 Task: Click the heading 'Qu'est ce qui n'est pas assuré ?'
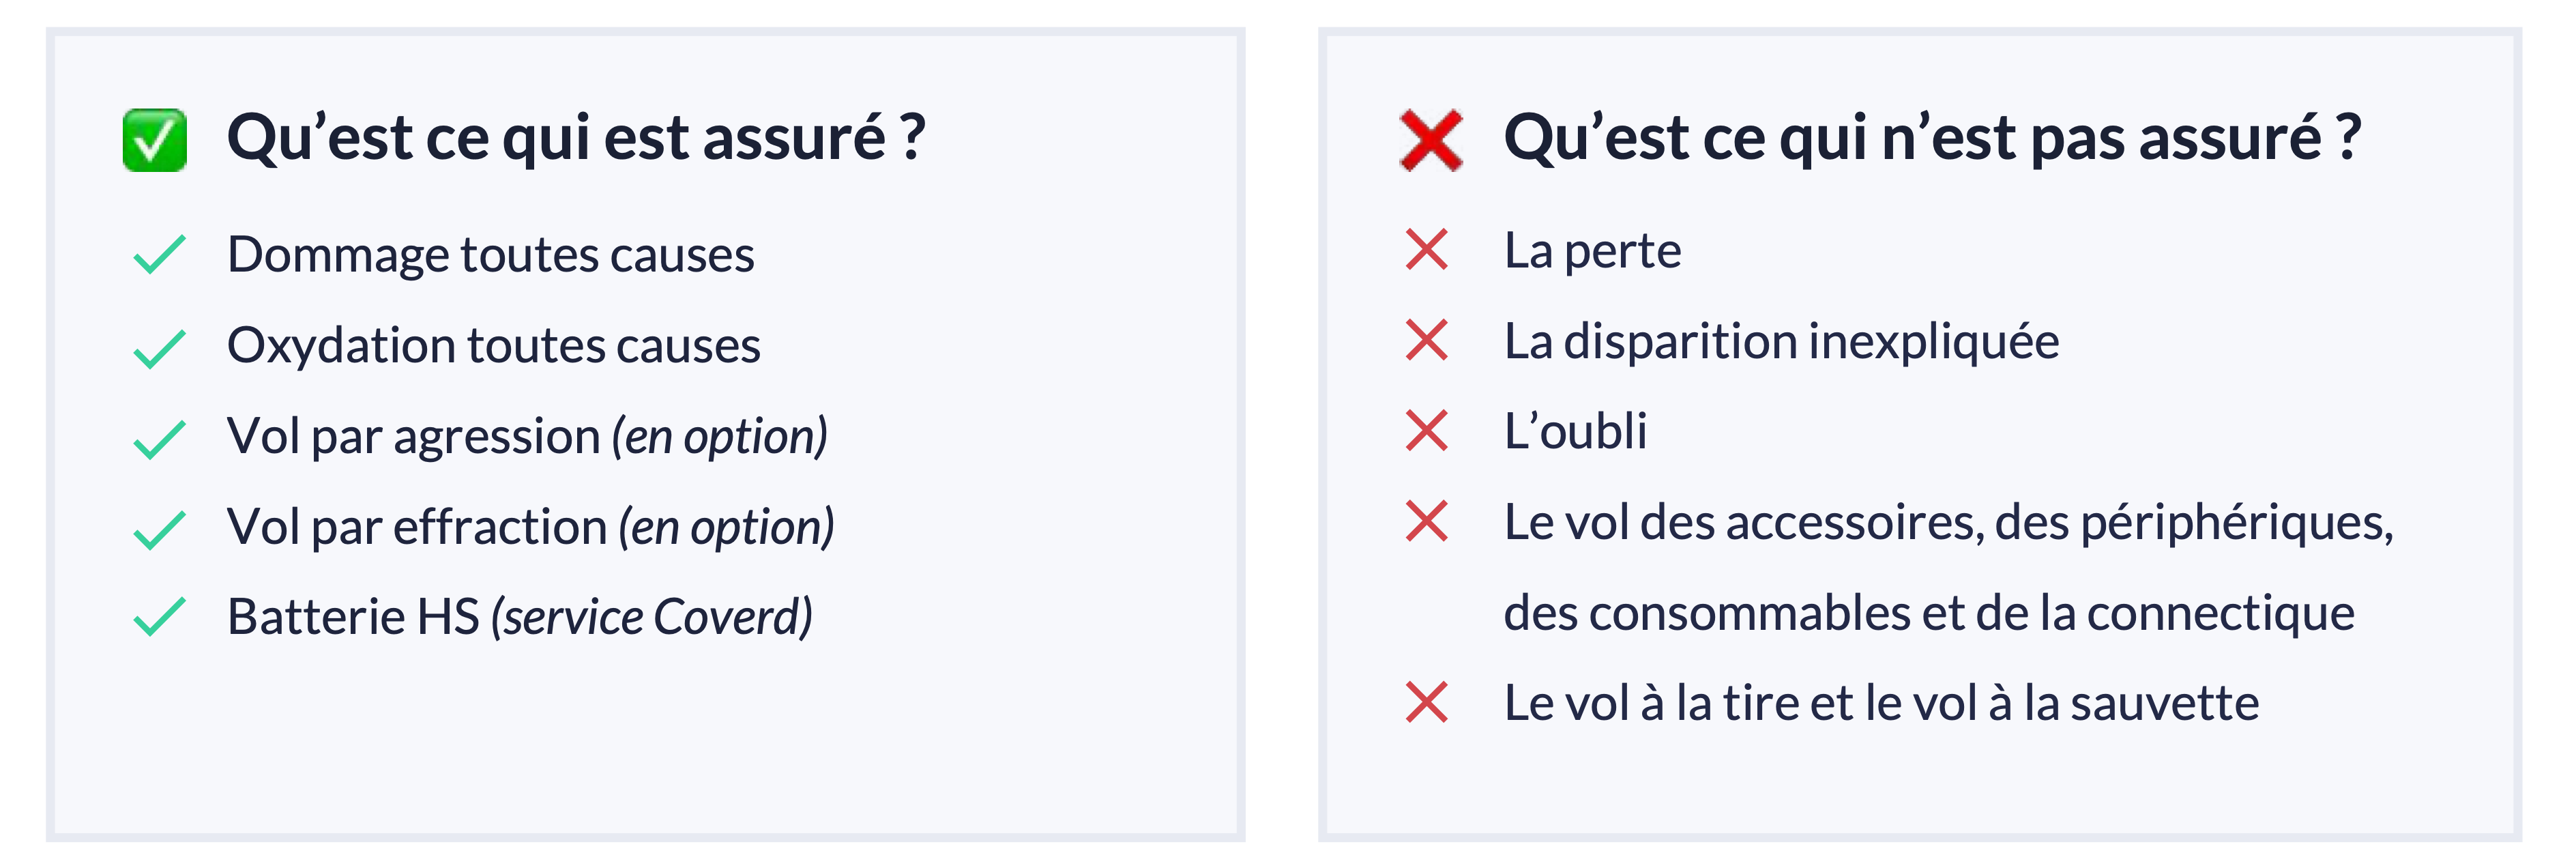pos(1933,138)
